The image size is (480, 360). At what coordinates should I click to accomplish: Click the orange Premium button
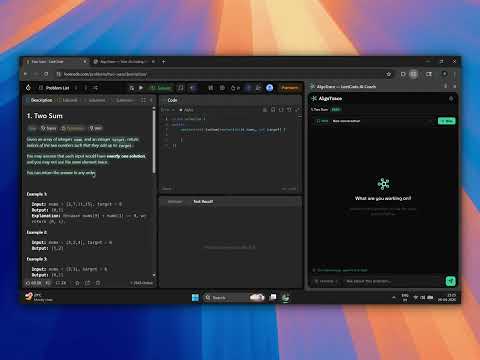pyautogui.click(x=289, y=88)
